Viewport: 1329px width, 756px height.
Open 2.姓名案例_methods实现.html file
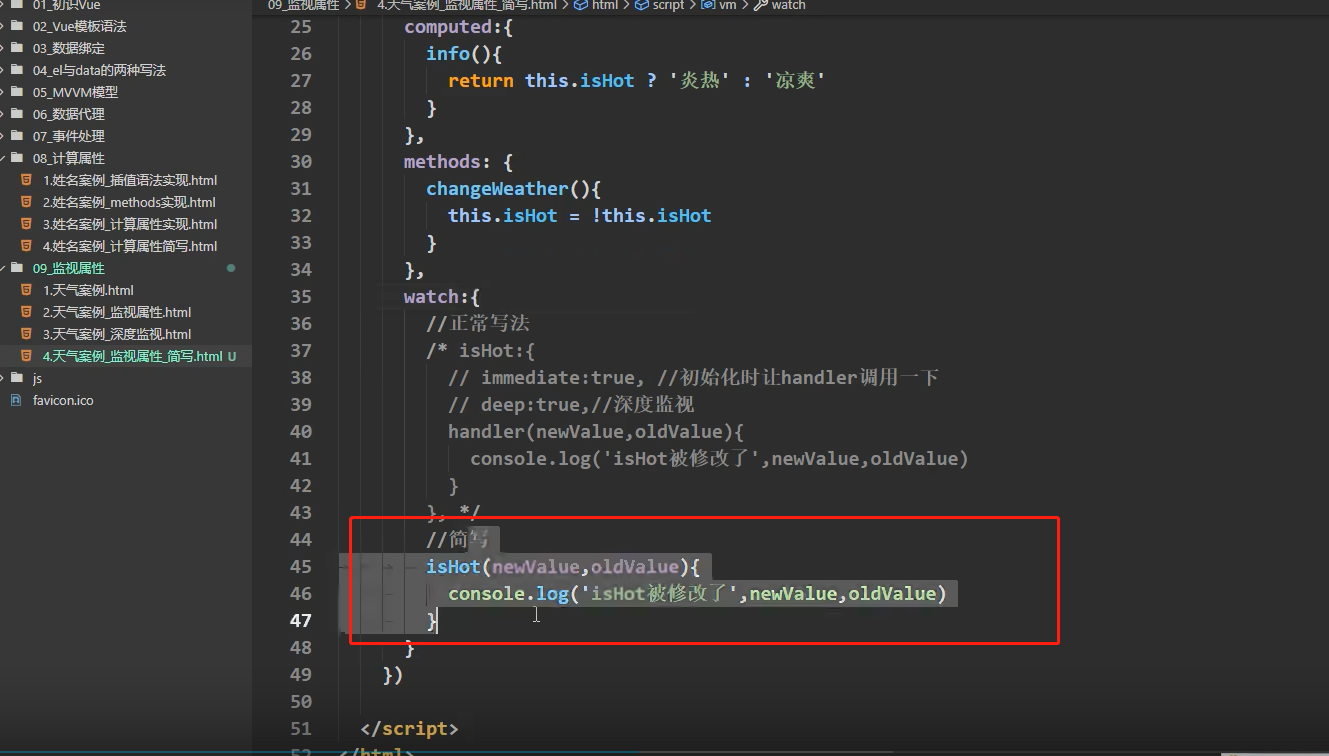tap(129, 202)
